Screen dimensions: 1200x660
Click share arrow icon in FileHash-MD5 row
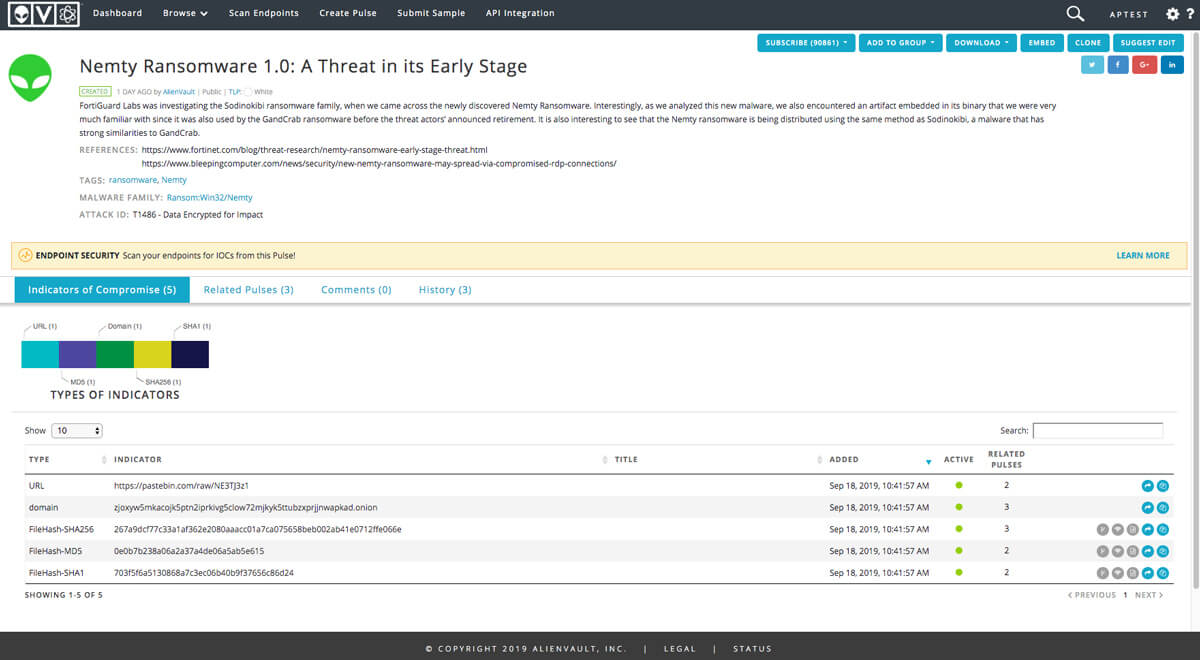[x=1148, y=551]
